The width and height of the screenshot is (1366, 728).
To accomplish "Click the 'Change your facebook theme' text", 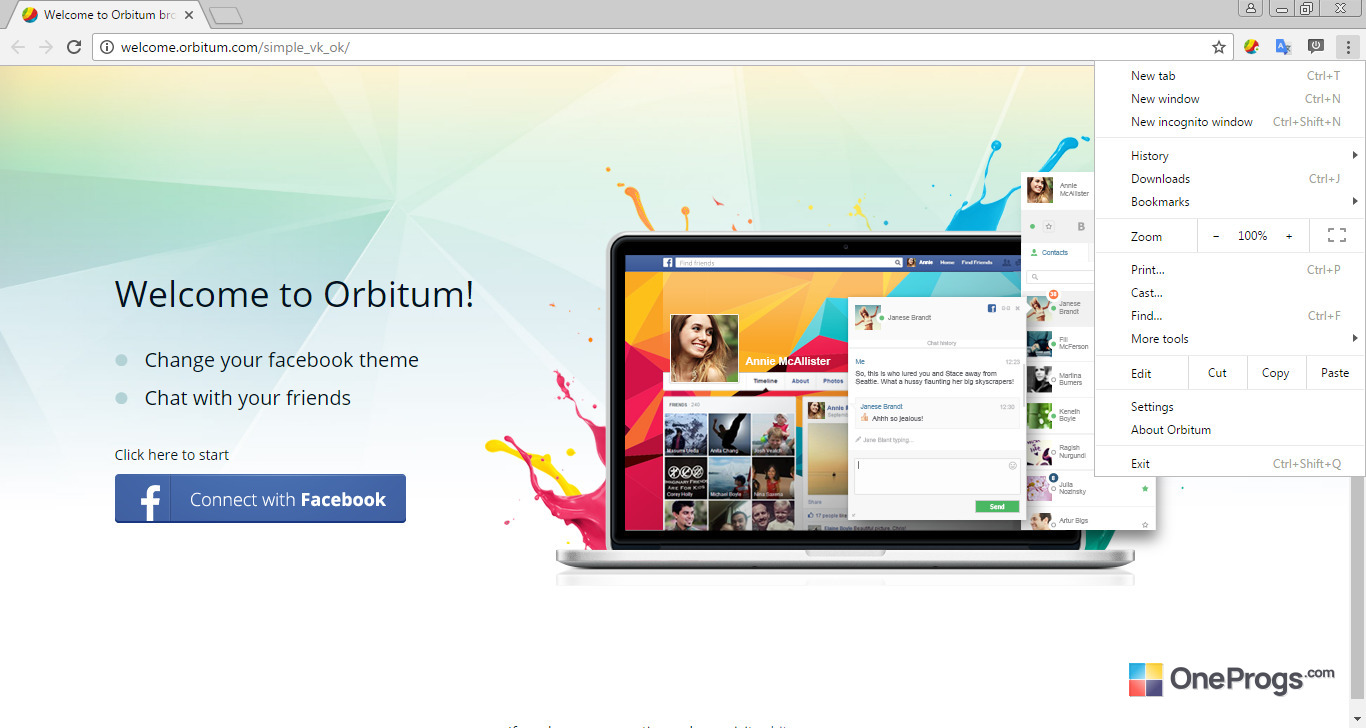I will coord(282,361).
